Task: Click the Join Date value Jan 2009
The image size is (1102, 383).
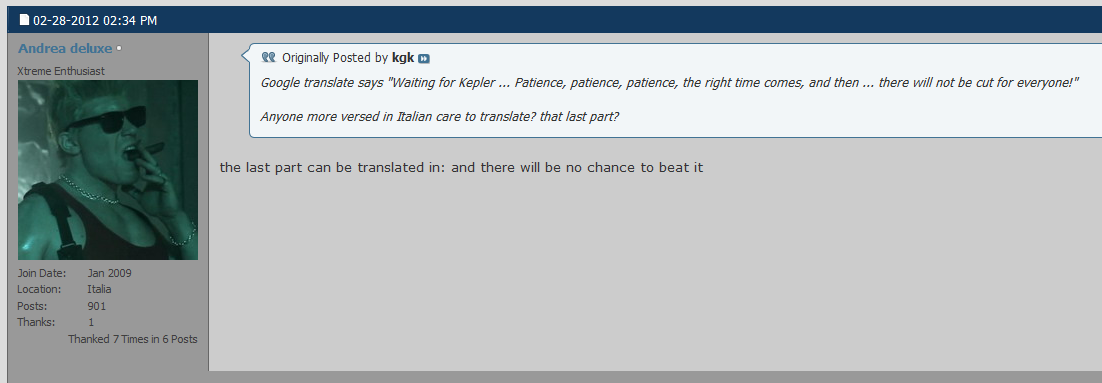Action: tap(109, 273)
